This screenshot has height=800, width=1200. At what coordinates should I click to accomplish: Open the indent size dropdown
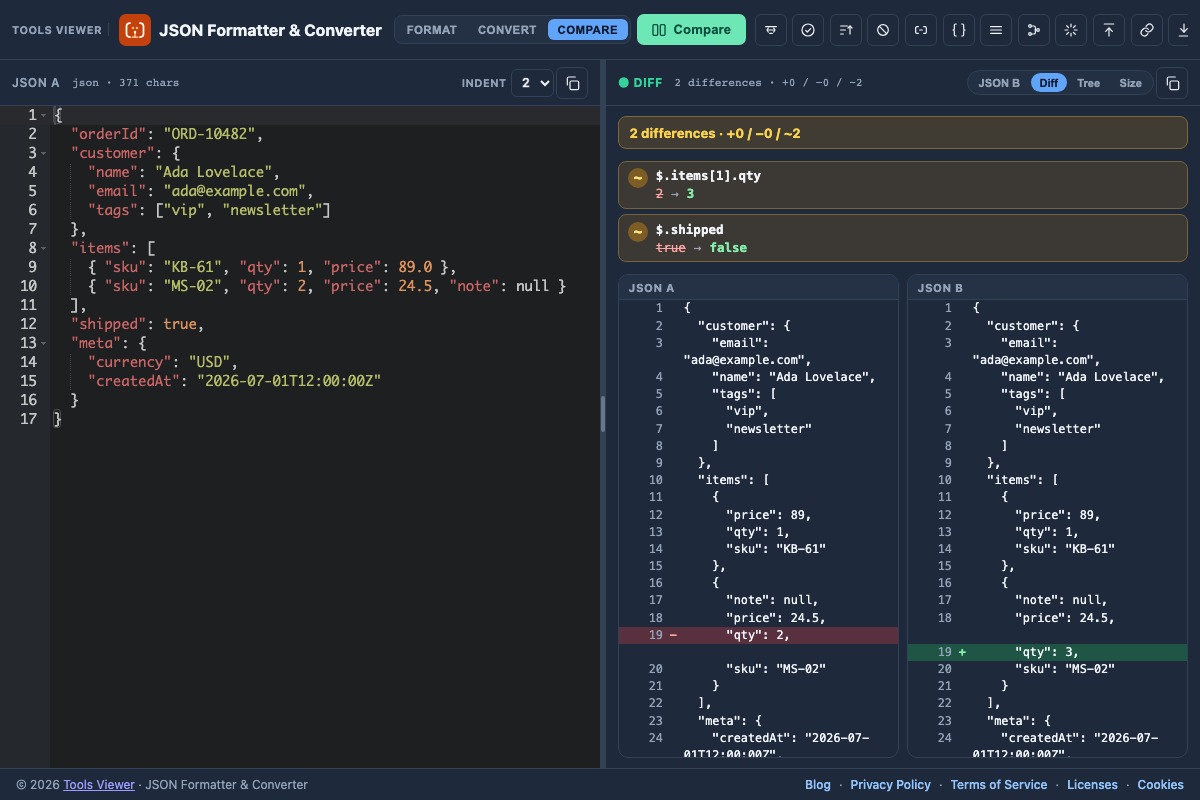point(532,83)
